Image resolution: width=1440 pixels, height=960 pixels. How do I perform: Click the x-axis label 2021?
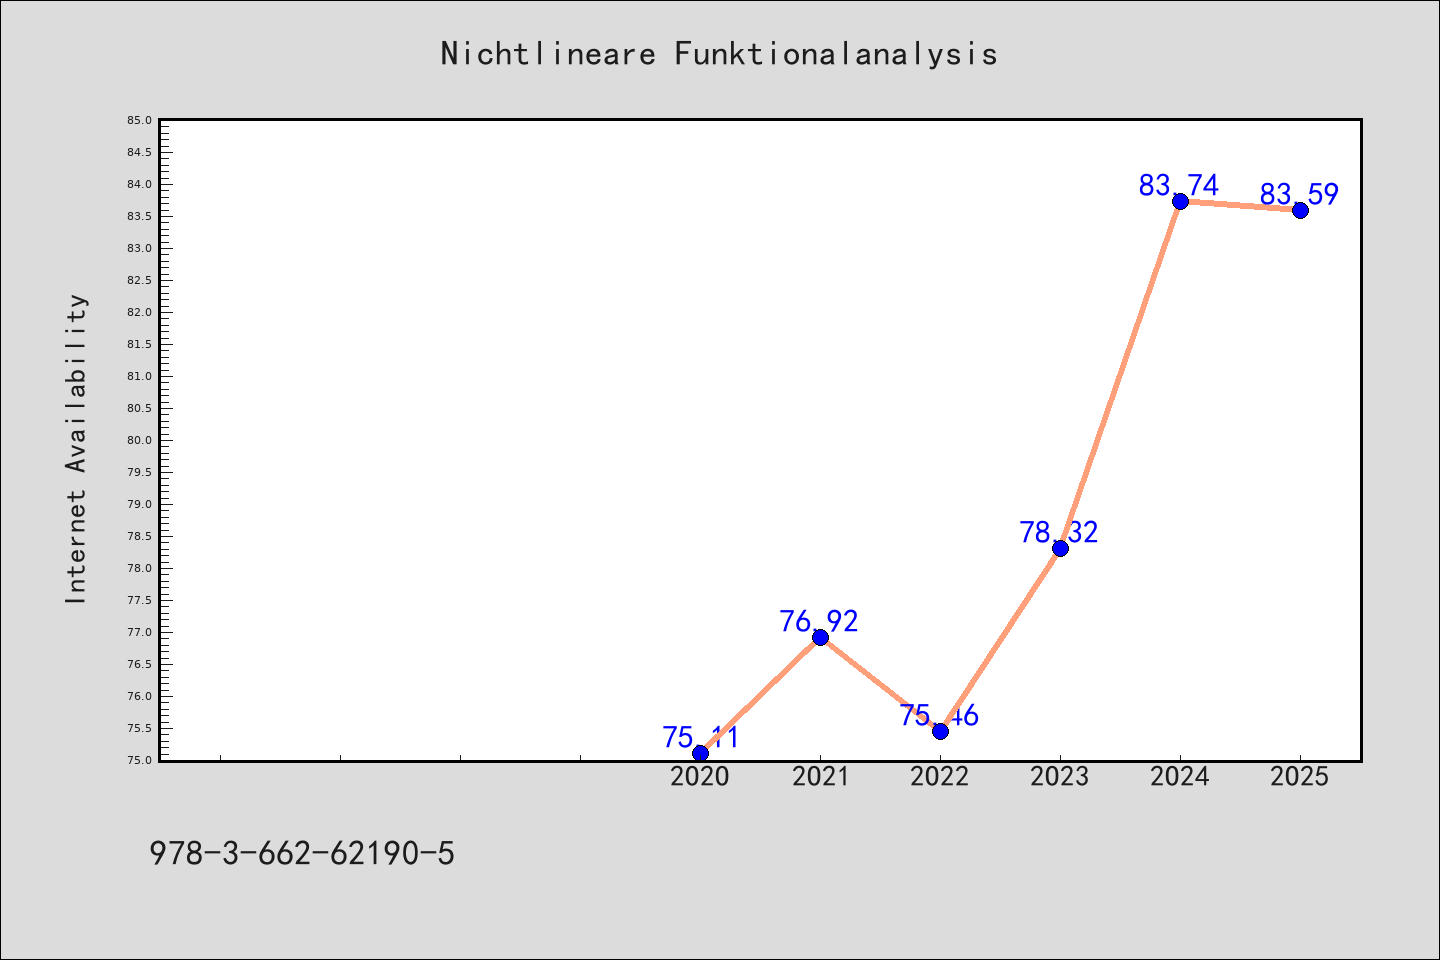pos(820,776)
